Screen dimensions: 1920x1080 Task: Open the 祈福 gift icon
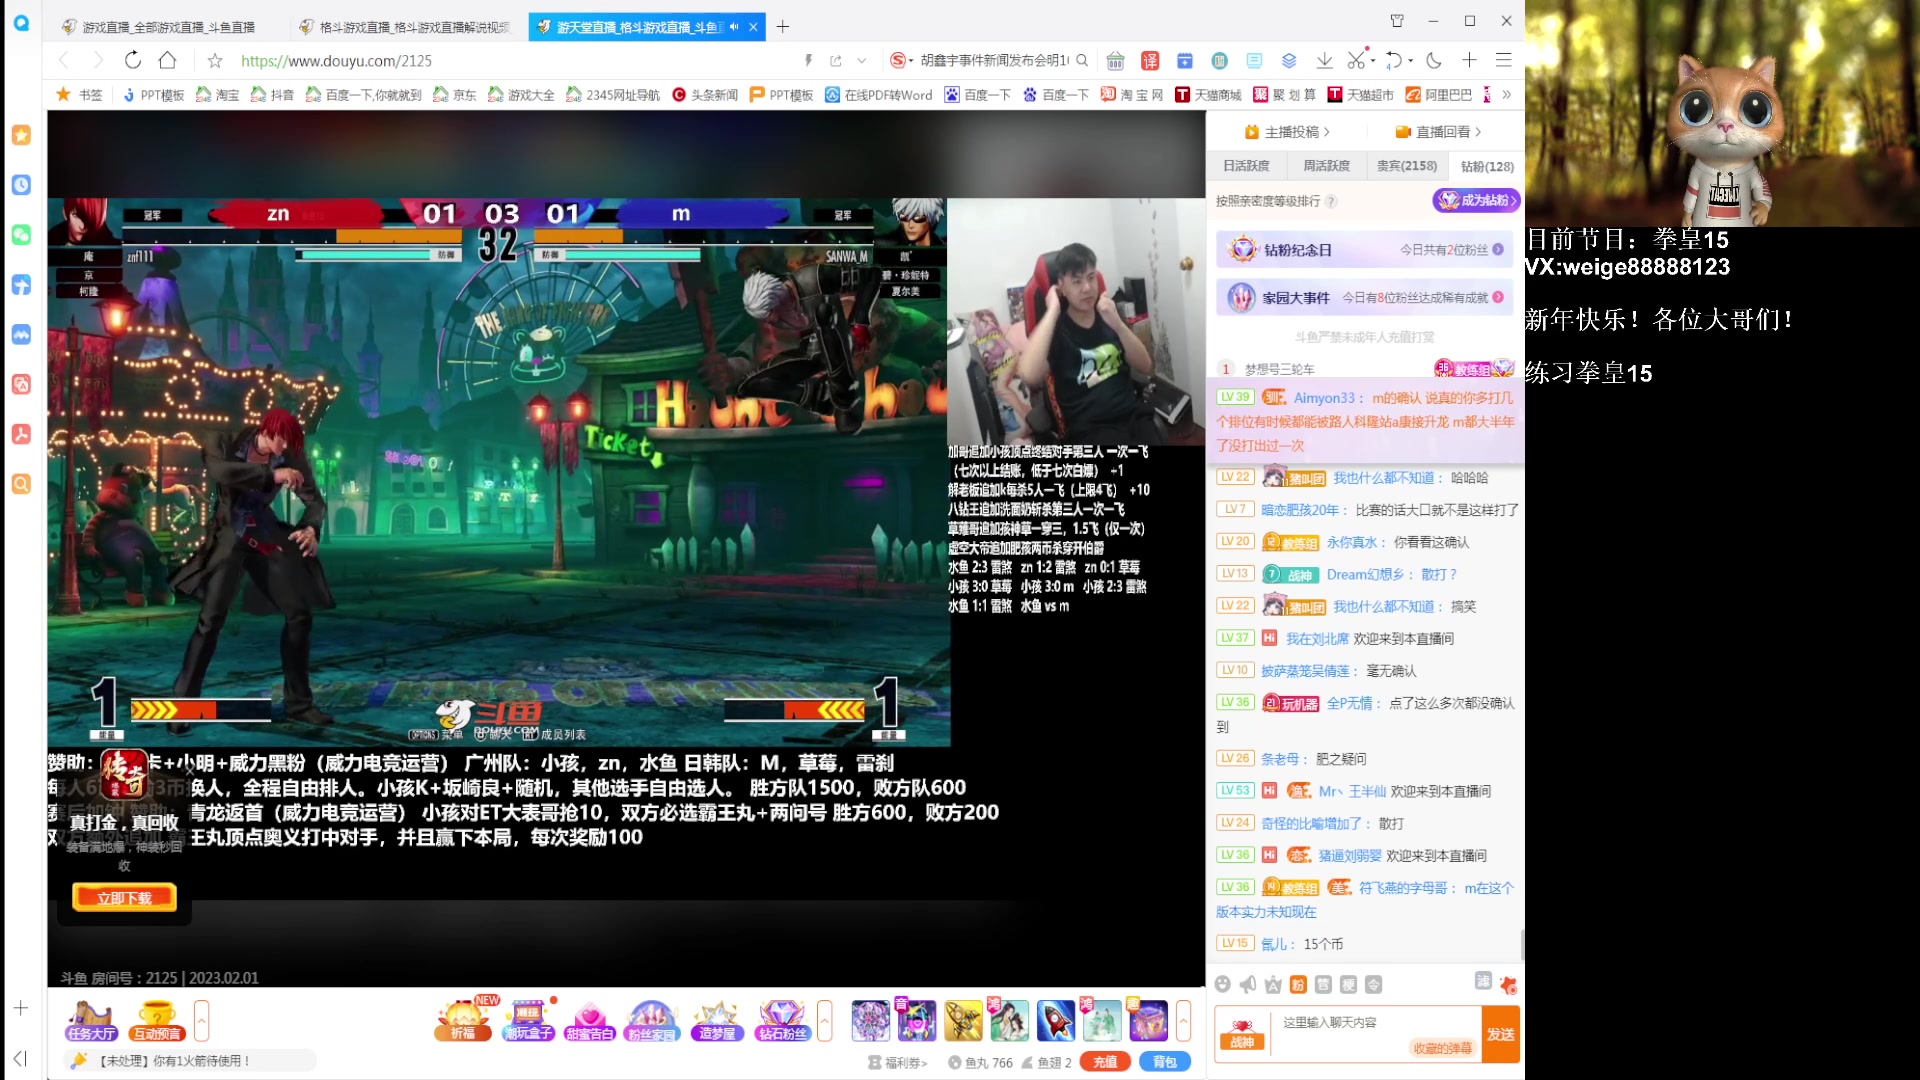click(x=463, y=1021)
